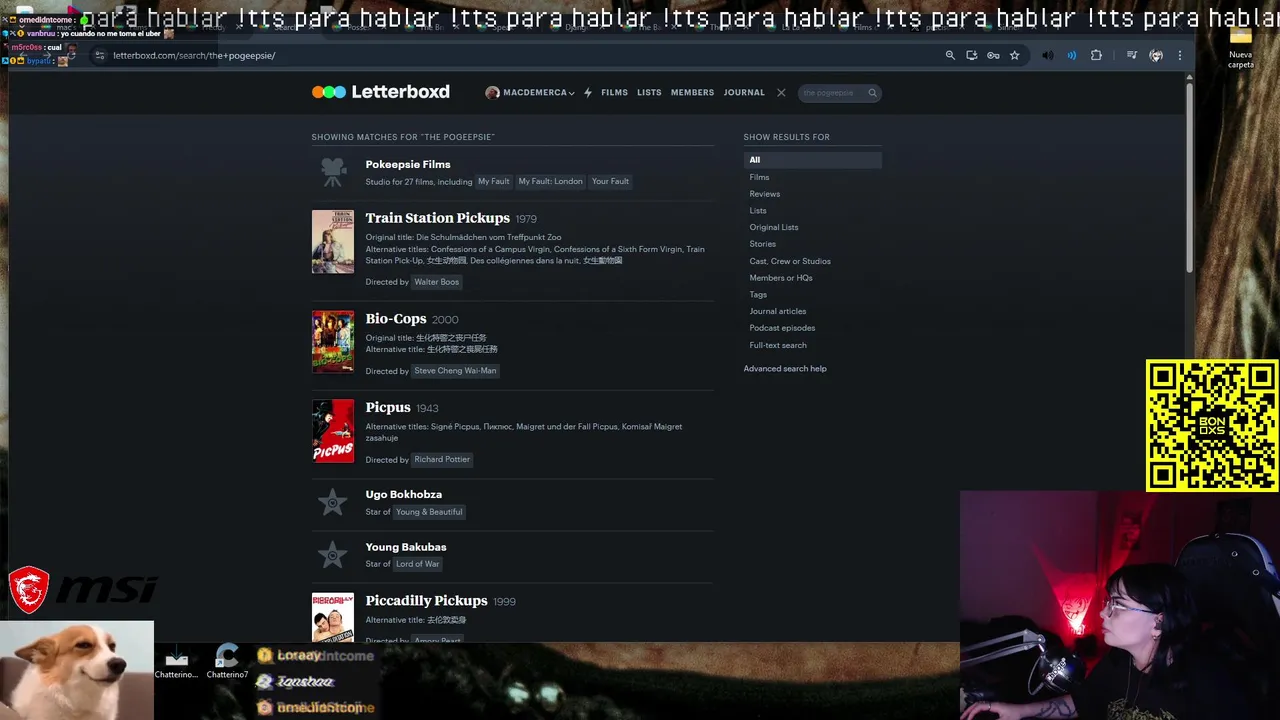Click the Young & Beautiful film tag
The height and width of the screenshot is (720, 1280).
click(x=429, y=512)
